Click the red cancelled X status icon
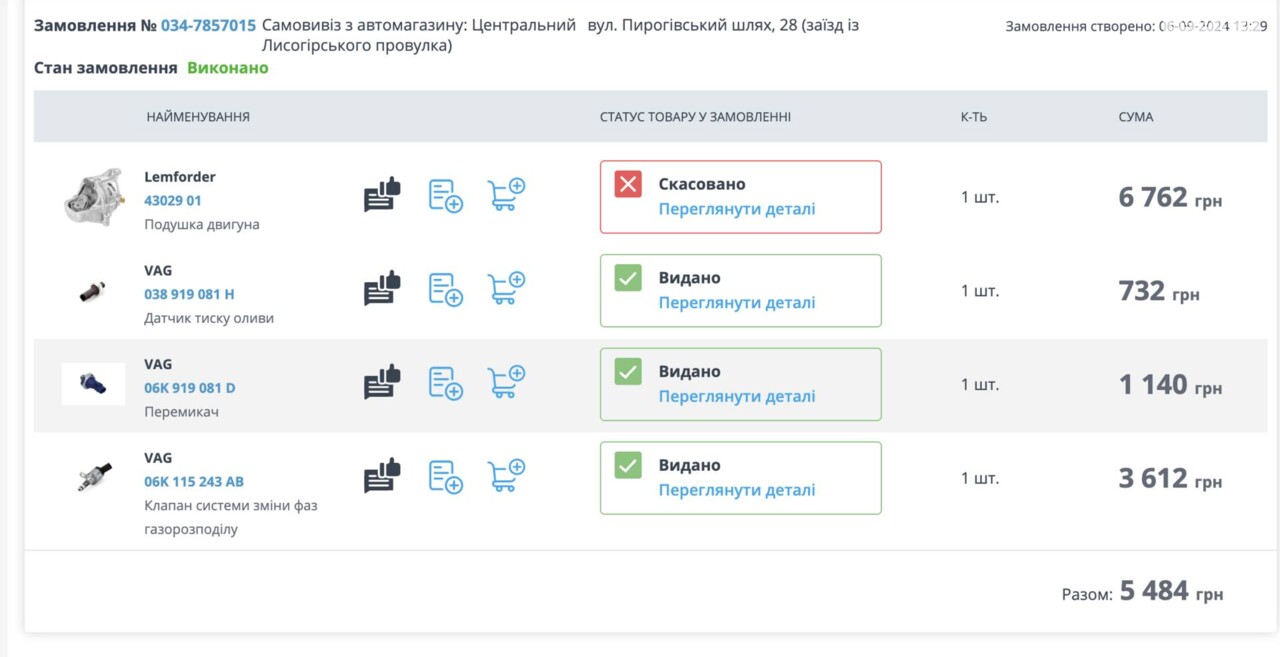This screenshot has width=1280, height=657. click(628, 184)
